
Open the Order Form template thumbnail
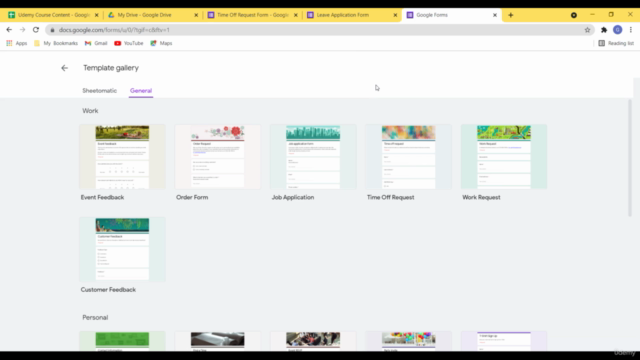tap(218, 157)
